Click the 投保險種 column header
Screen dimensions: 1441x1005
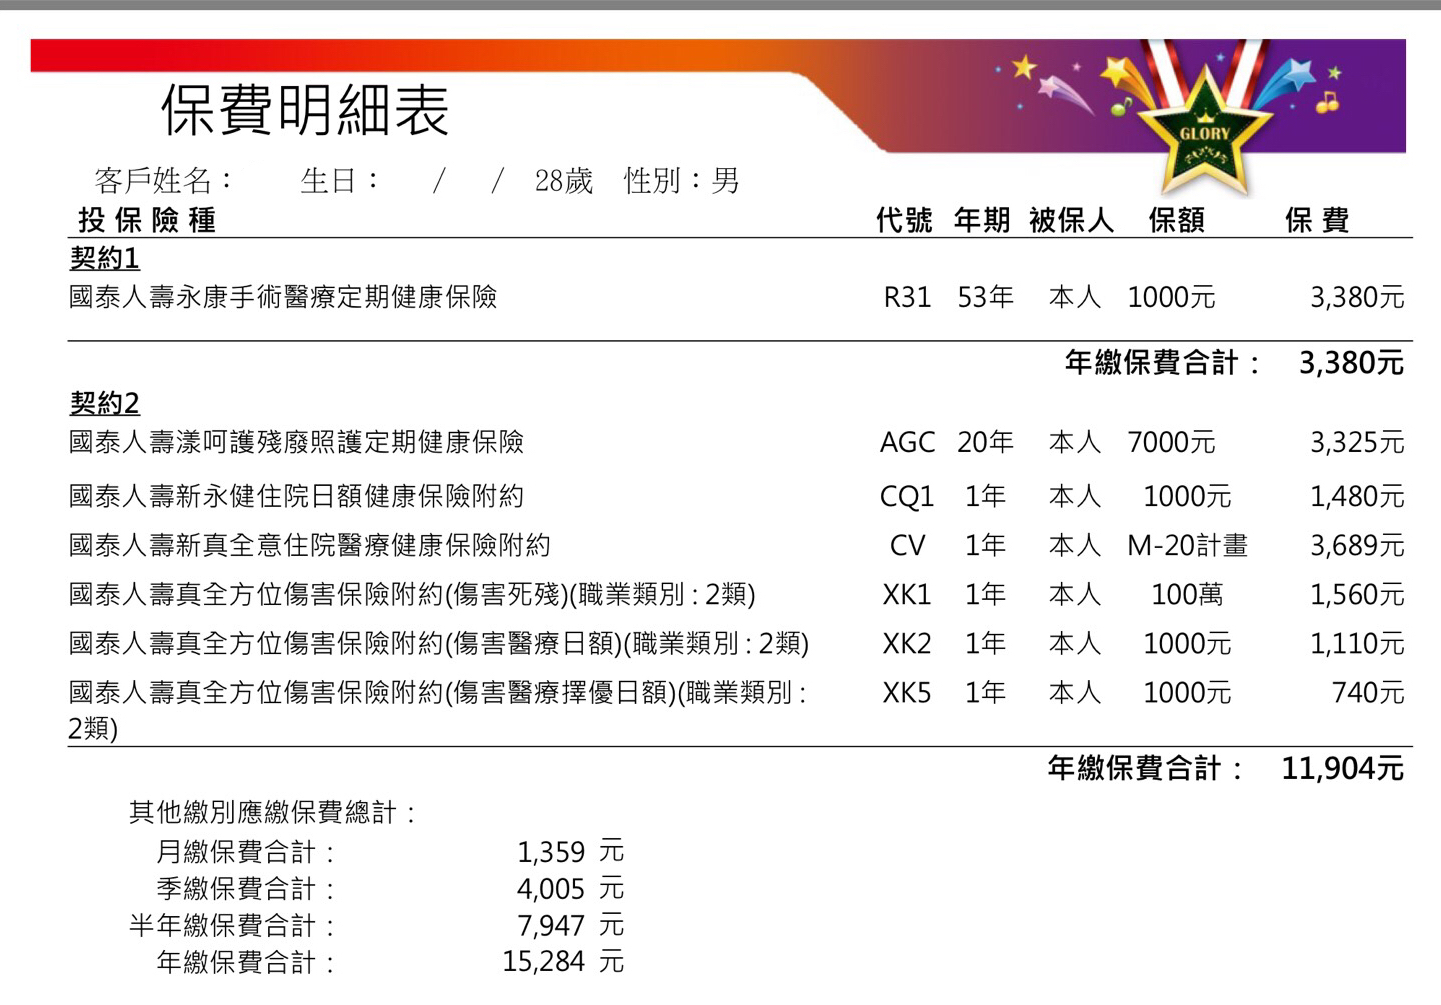(147, 220)
